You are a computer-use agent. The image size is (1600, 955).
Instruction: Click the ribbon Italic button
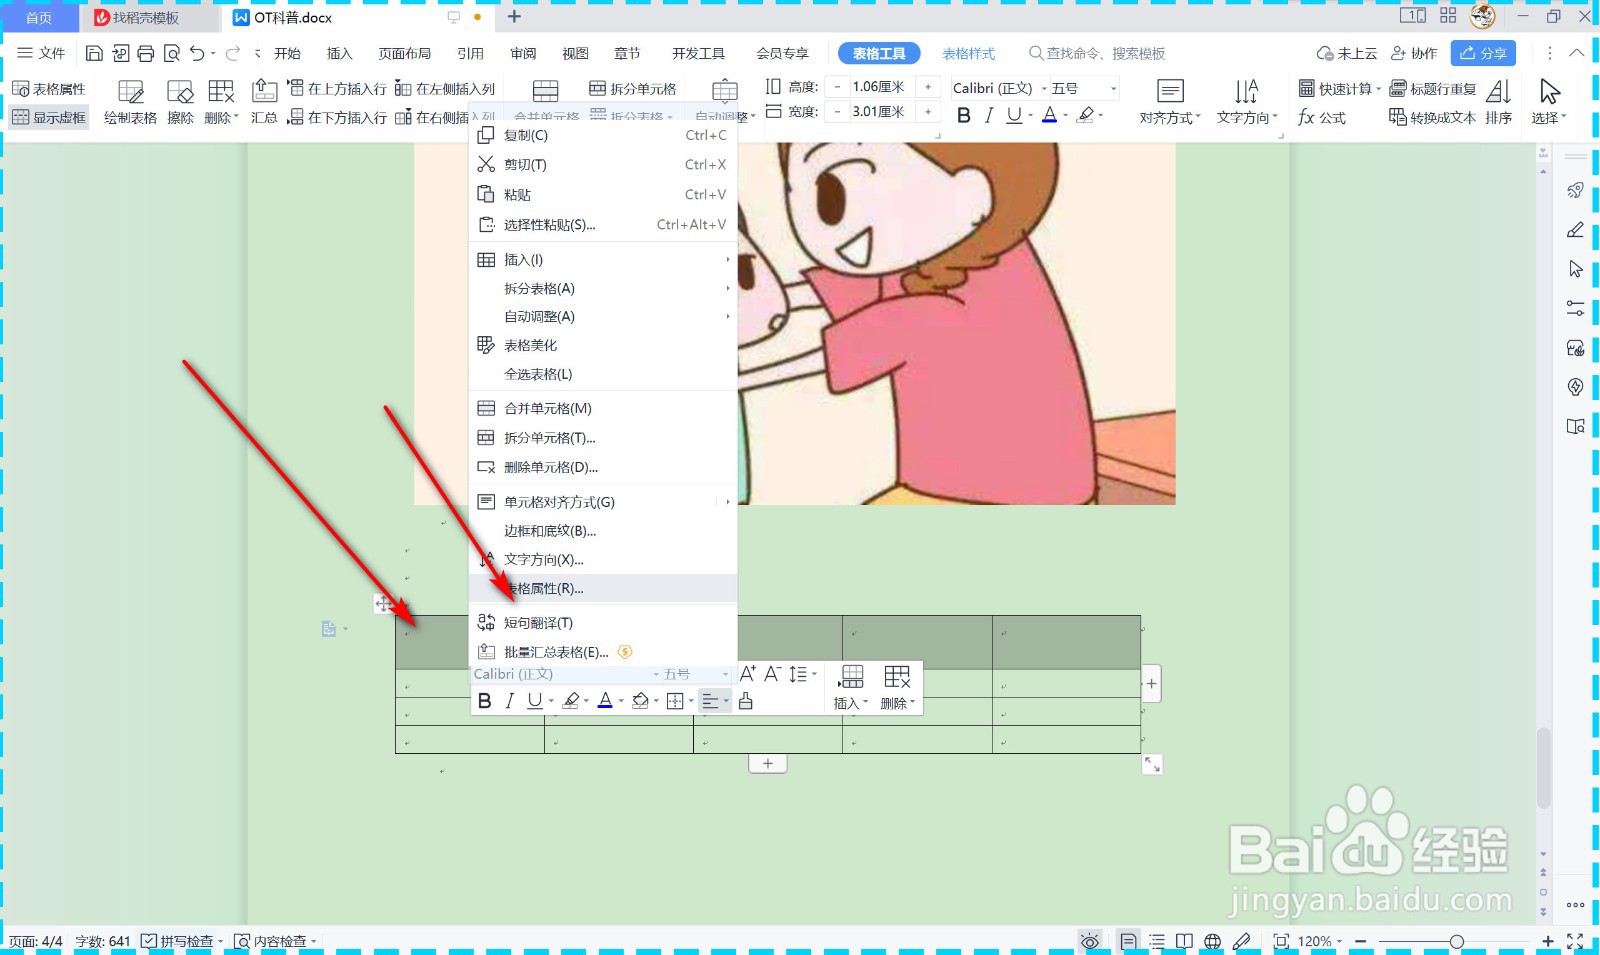coord(989,116)
